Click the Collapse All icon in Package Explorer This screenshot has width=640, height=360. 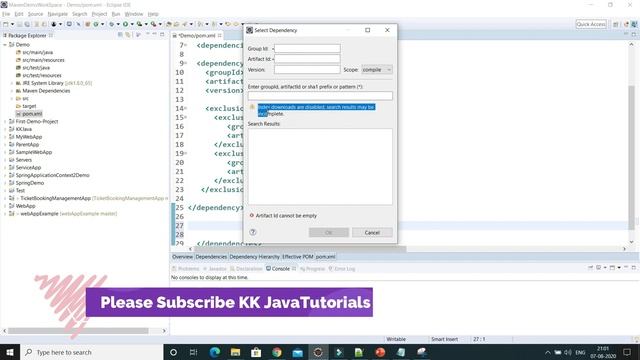pyautogui.click(x=120, y=35)
